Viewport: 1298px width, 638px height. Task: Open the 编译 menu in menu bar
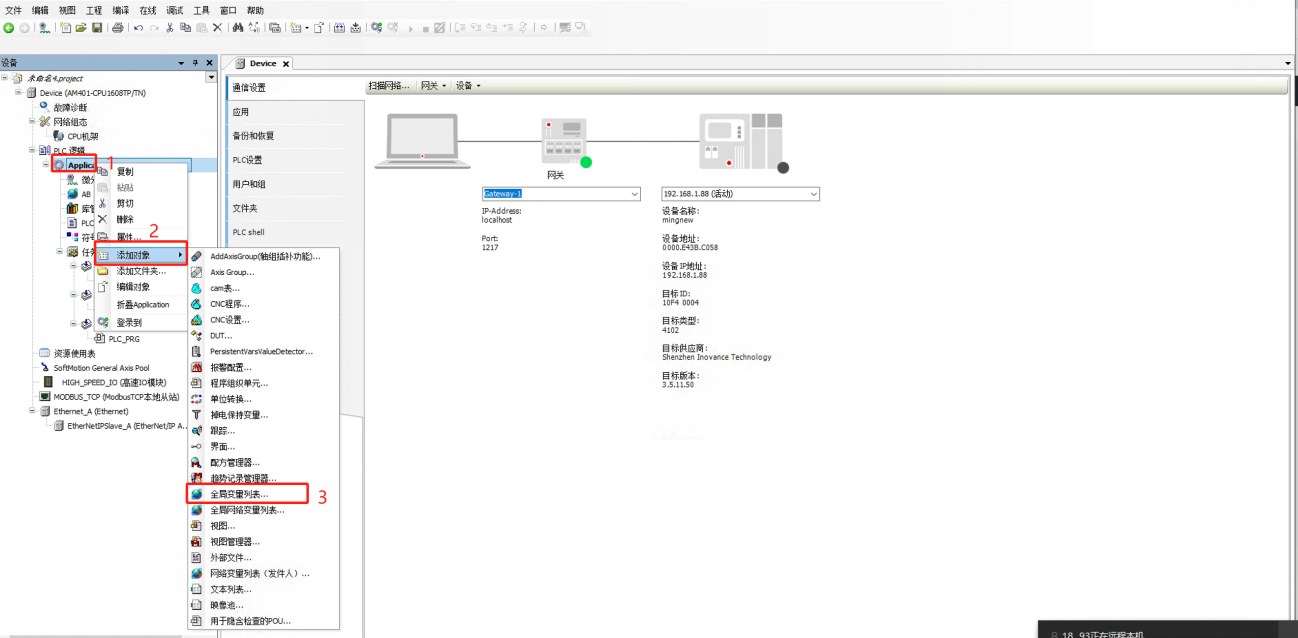coord(121,10)
